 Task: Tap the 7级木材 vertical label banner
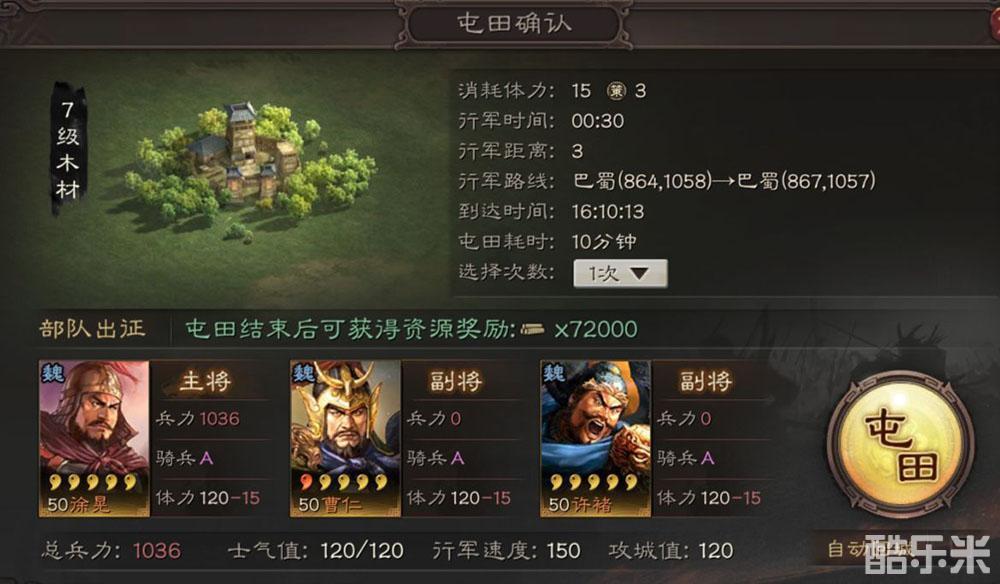point(68,149)
